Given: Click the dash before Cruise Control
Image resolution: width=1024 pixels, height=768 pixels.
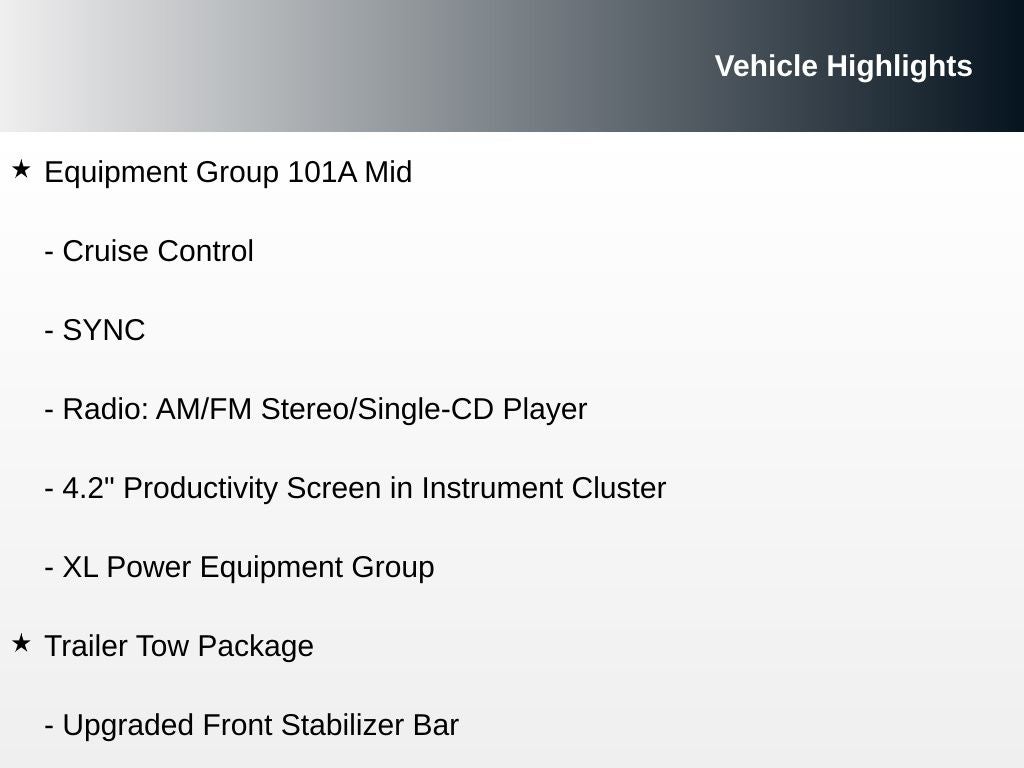Looking at the screenshot, I should click(x=49, y=253).
